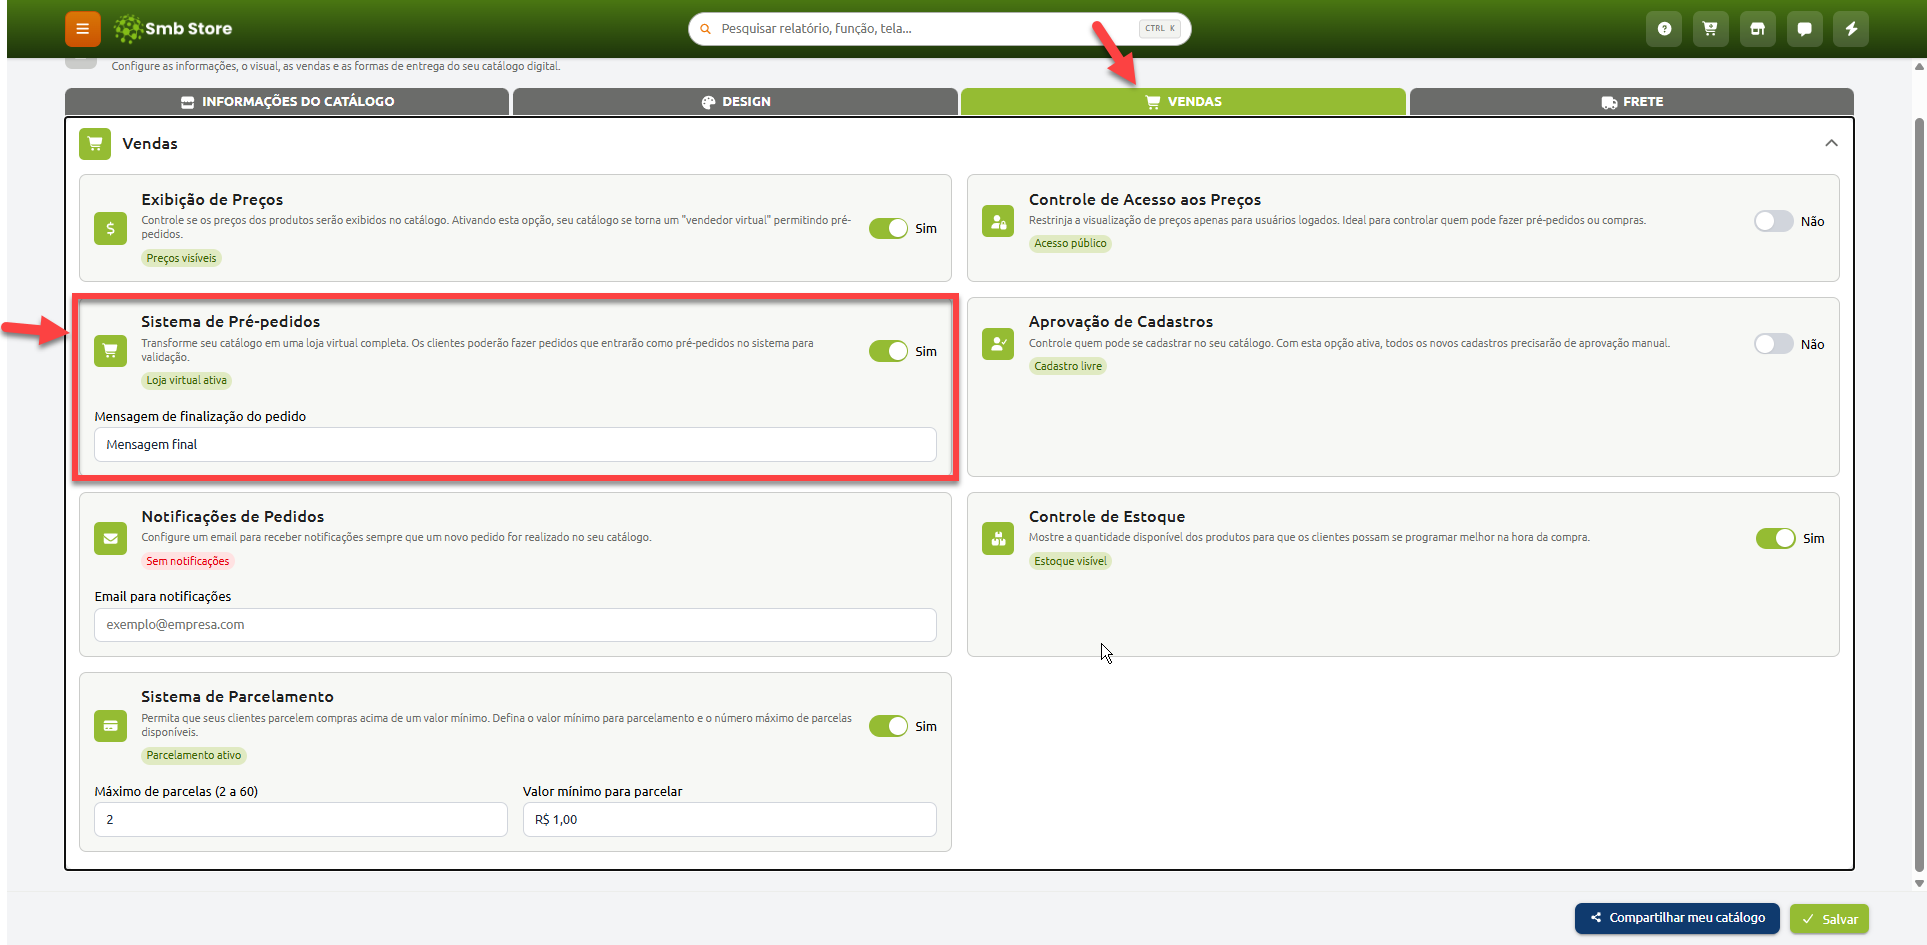Open the storefront icon in header
The height and width of the screenshot is (945, 1927).
coord(1757,29)
